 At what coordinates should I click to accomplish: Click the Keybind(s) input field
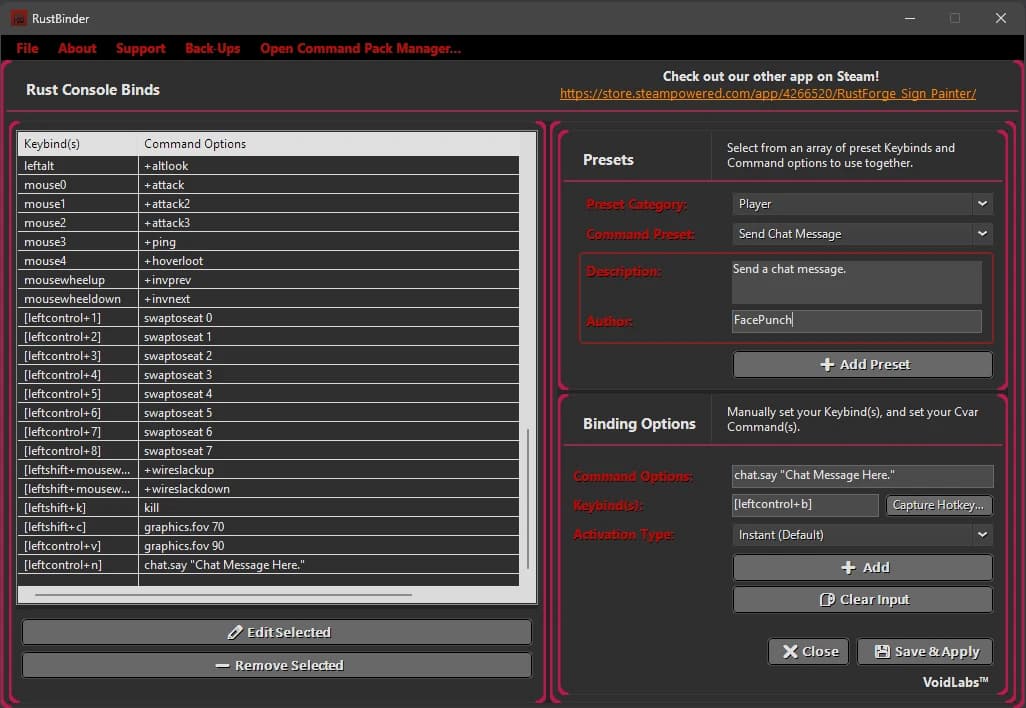[x=805, y=504]
